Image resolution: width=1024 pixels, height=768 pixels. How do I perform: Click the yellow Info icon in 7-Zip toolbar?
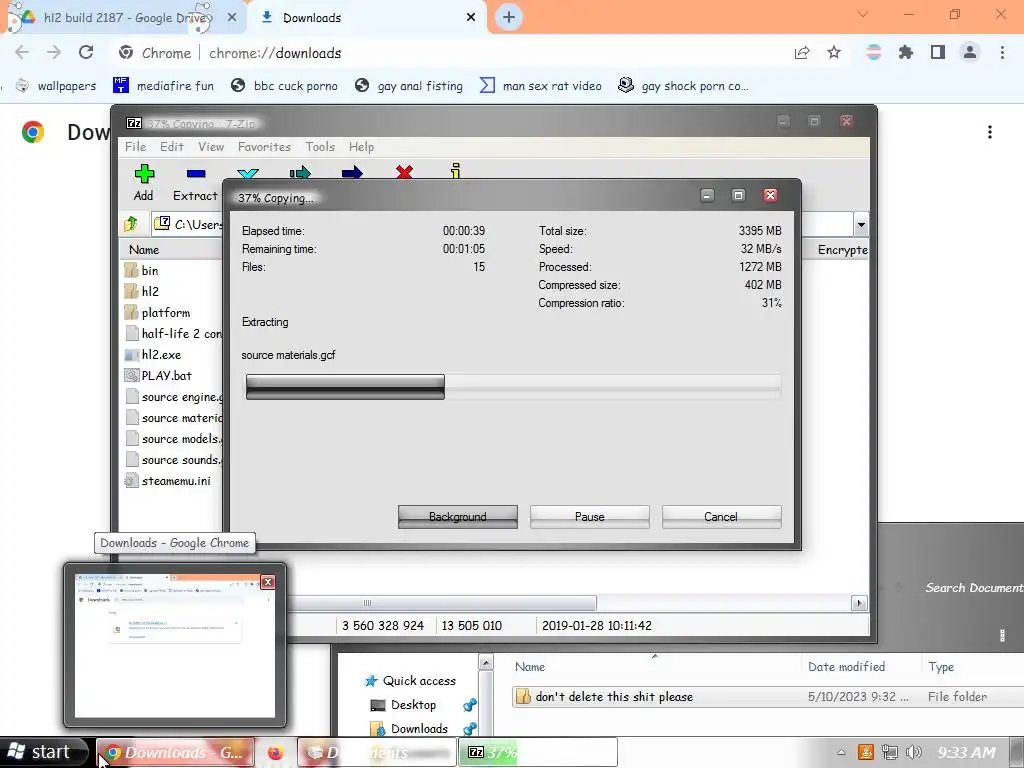456,171
